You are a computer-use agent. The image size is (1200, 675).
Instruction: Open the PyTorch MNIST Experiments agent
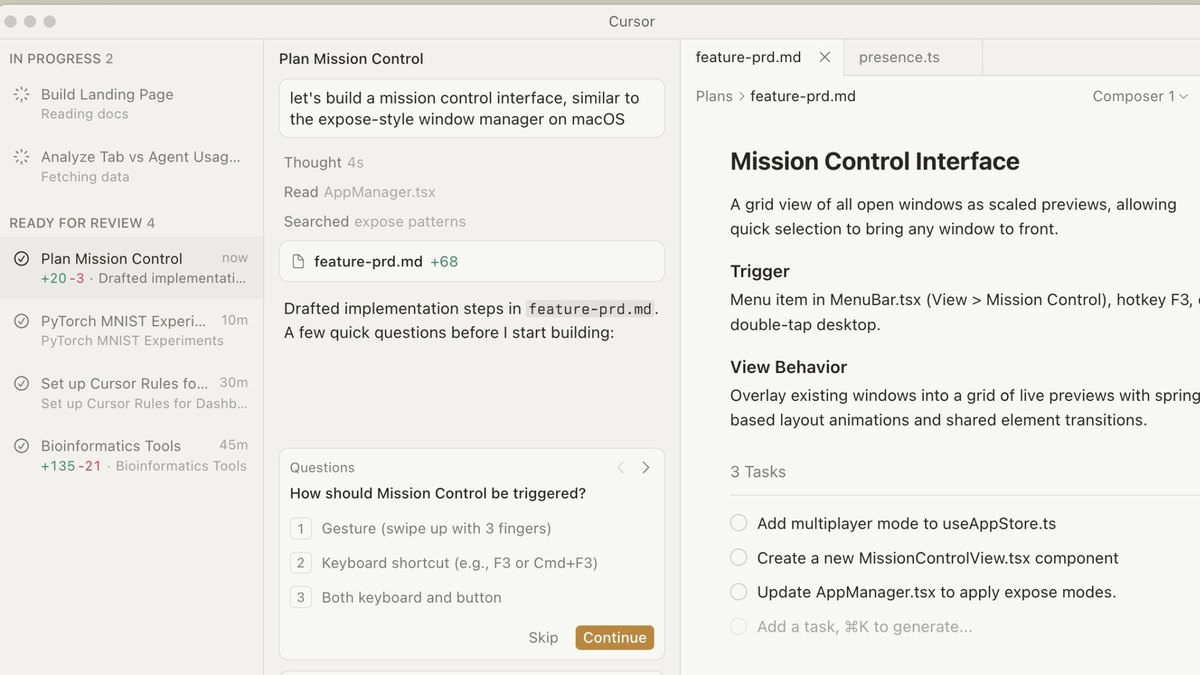pos(132,330)
